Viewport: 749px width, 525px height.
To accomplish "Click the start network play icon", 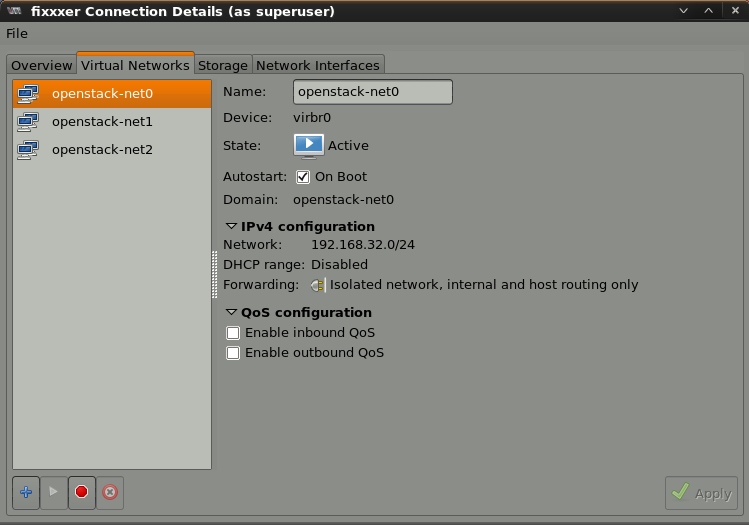I will point(54,492).
